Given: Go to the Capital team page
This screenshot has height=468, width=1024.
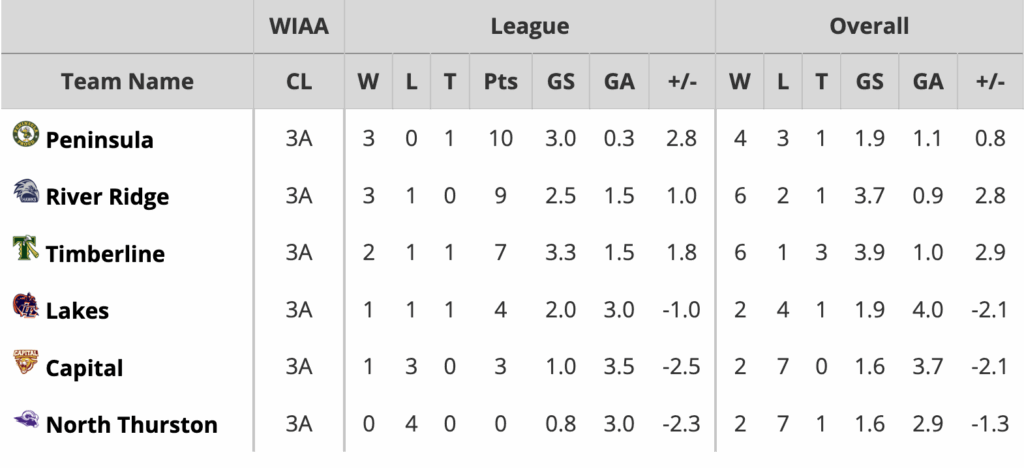Looking at the screenshot, I should 84,368.
